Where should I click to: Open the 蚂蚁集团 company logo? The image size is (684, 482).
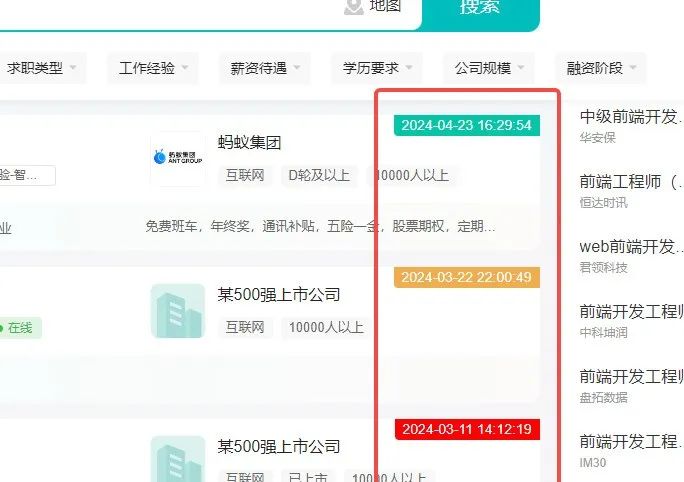coord(178,158)
